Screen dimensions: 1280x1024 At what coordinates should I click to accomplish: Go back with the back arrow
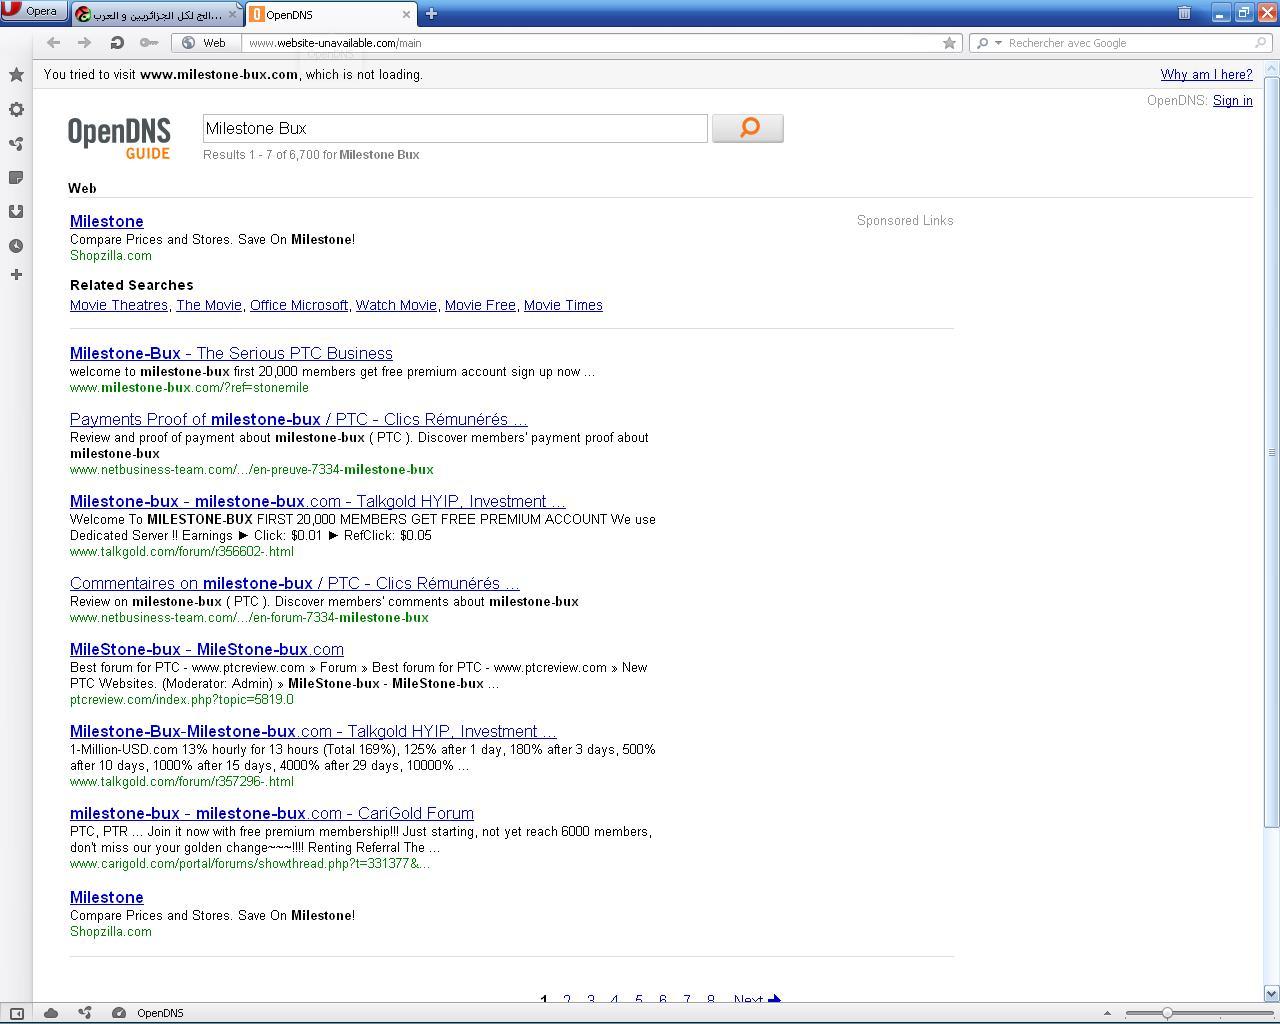(x=54, y=42)
